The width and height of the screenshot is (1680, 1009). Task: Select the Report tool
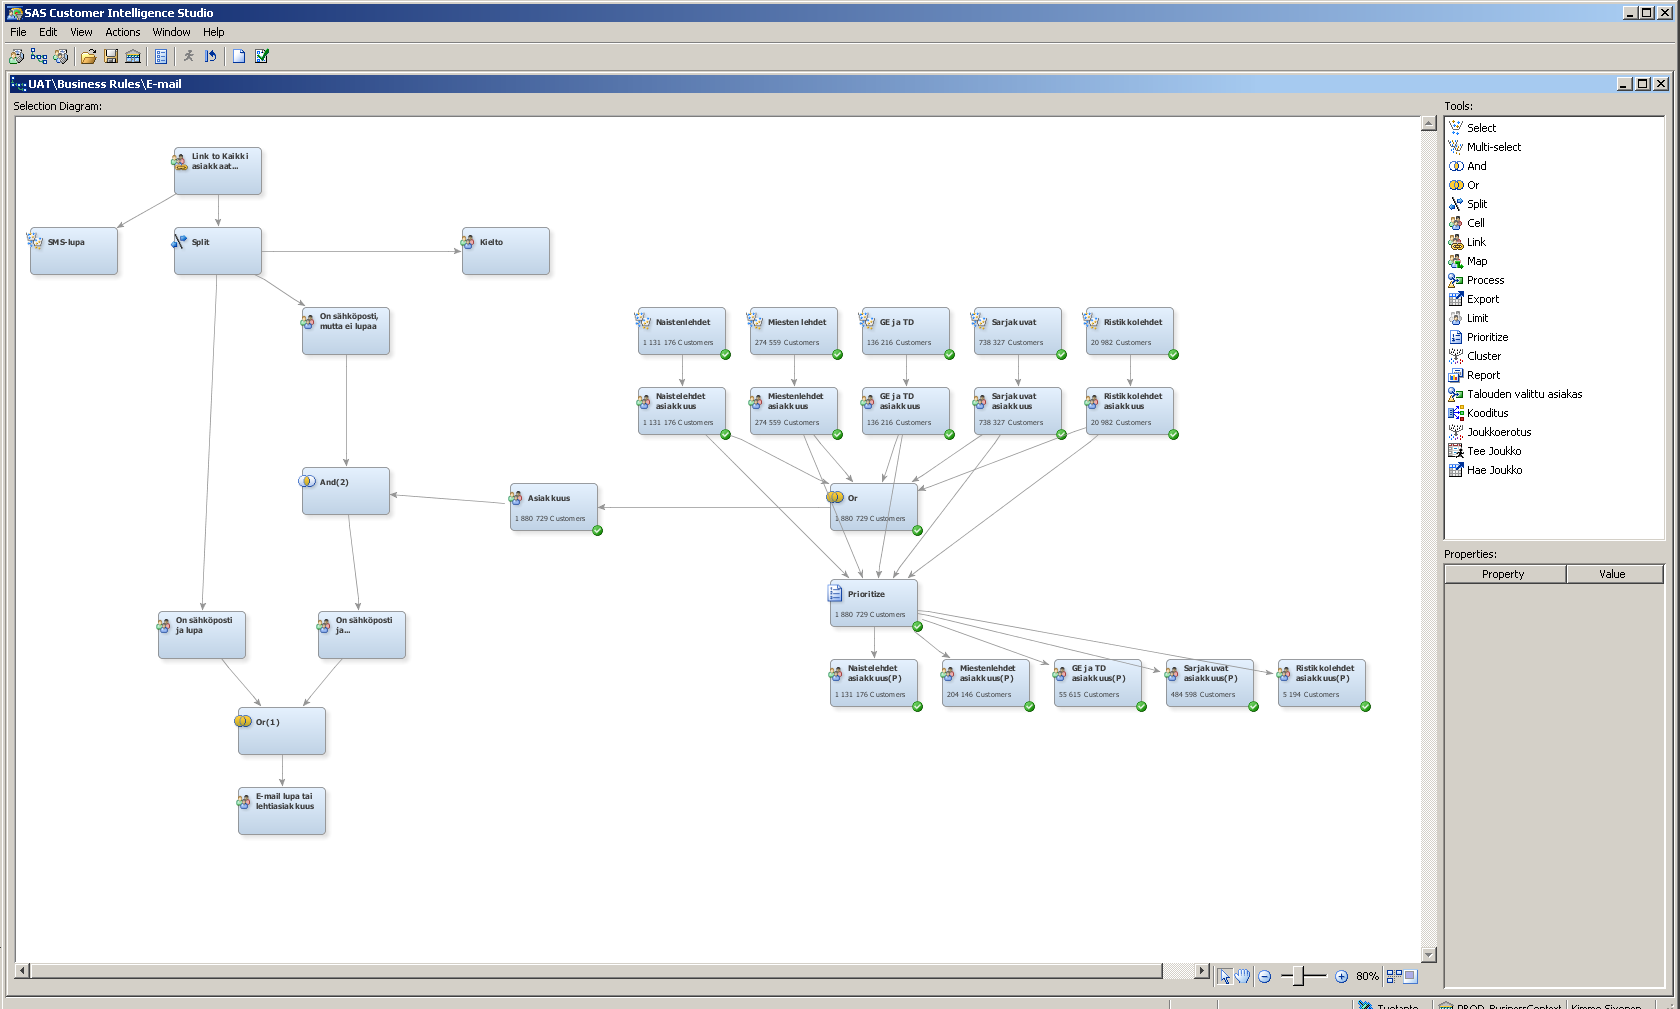[1483, 375]
